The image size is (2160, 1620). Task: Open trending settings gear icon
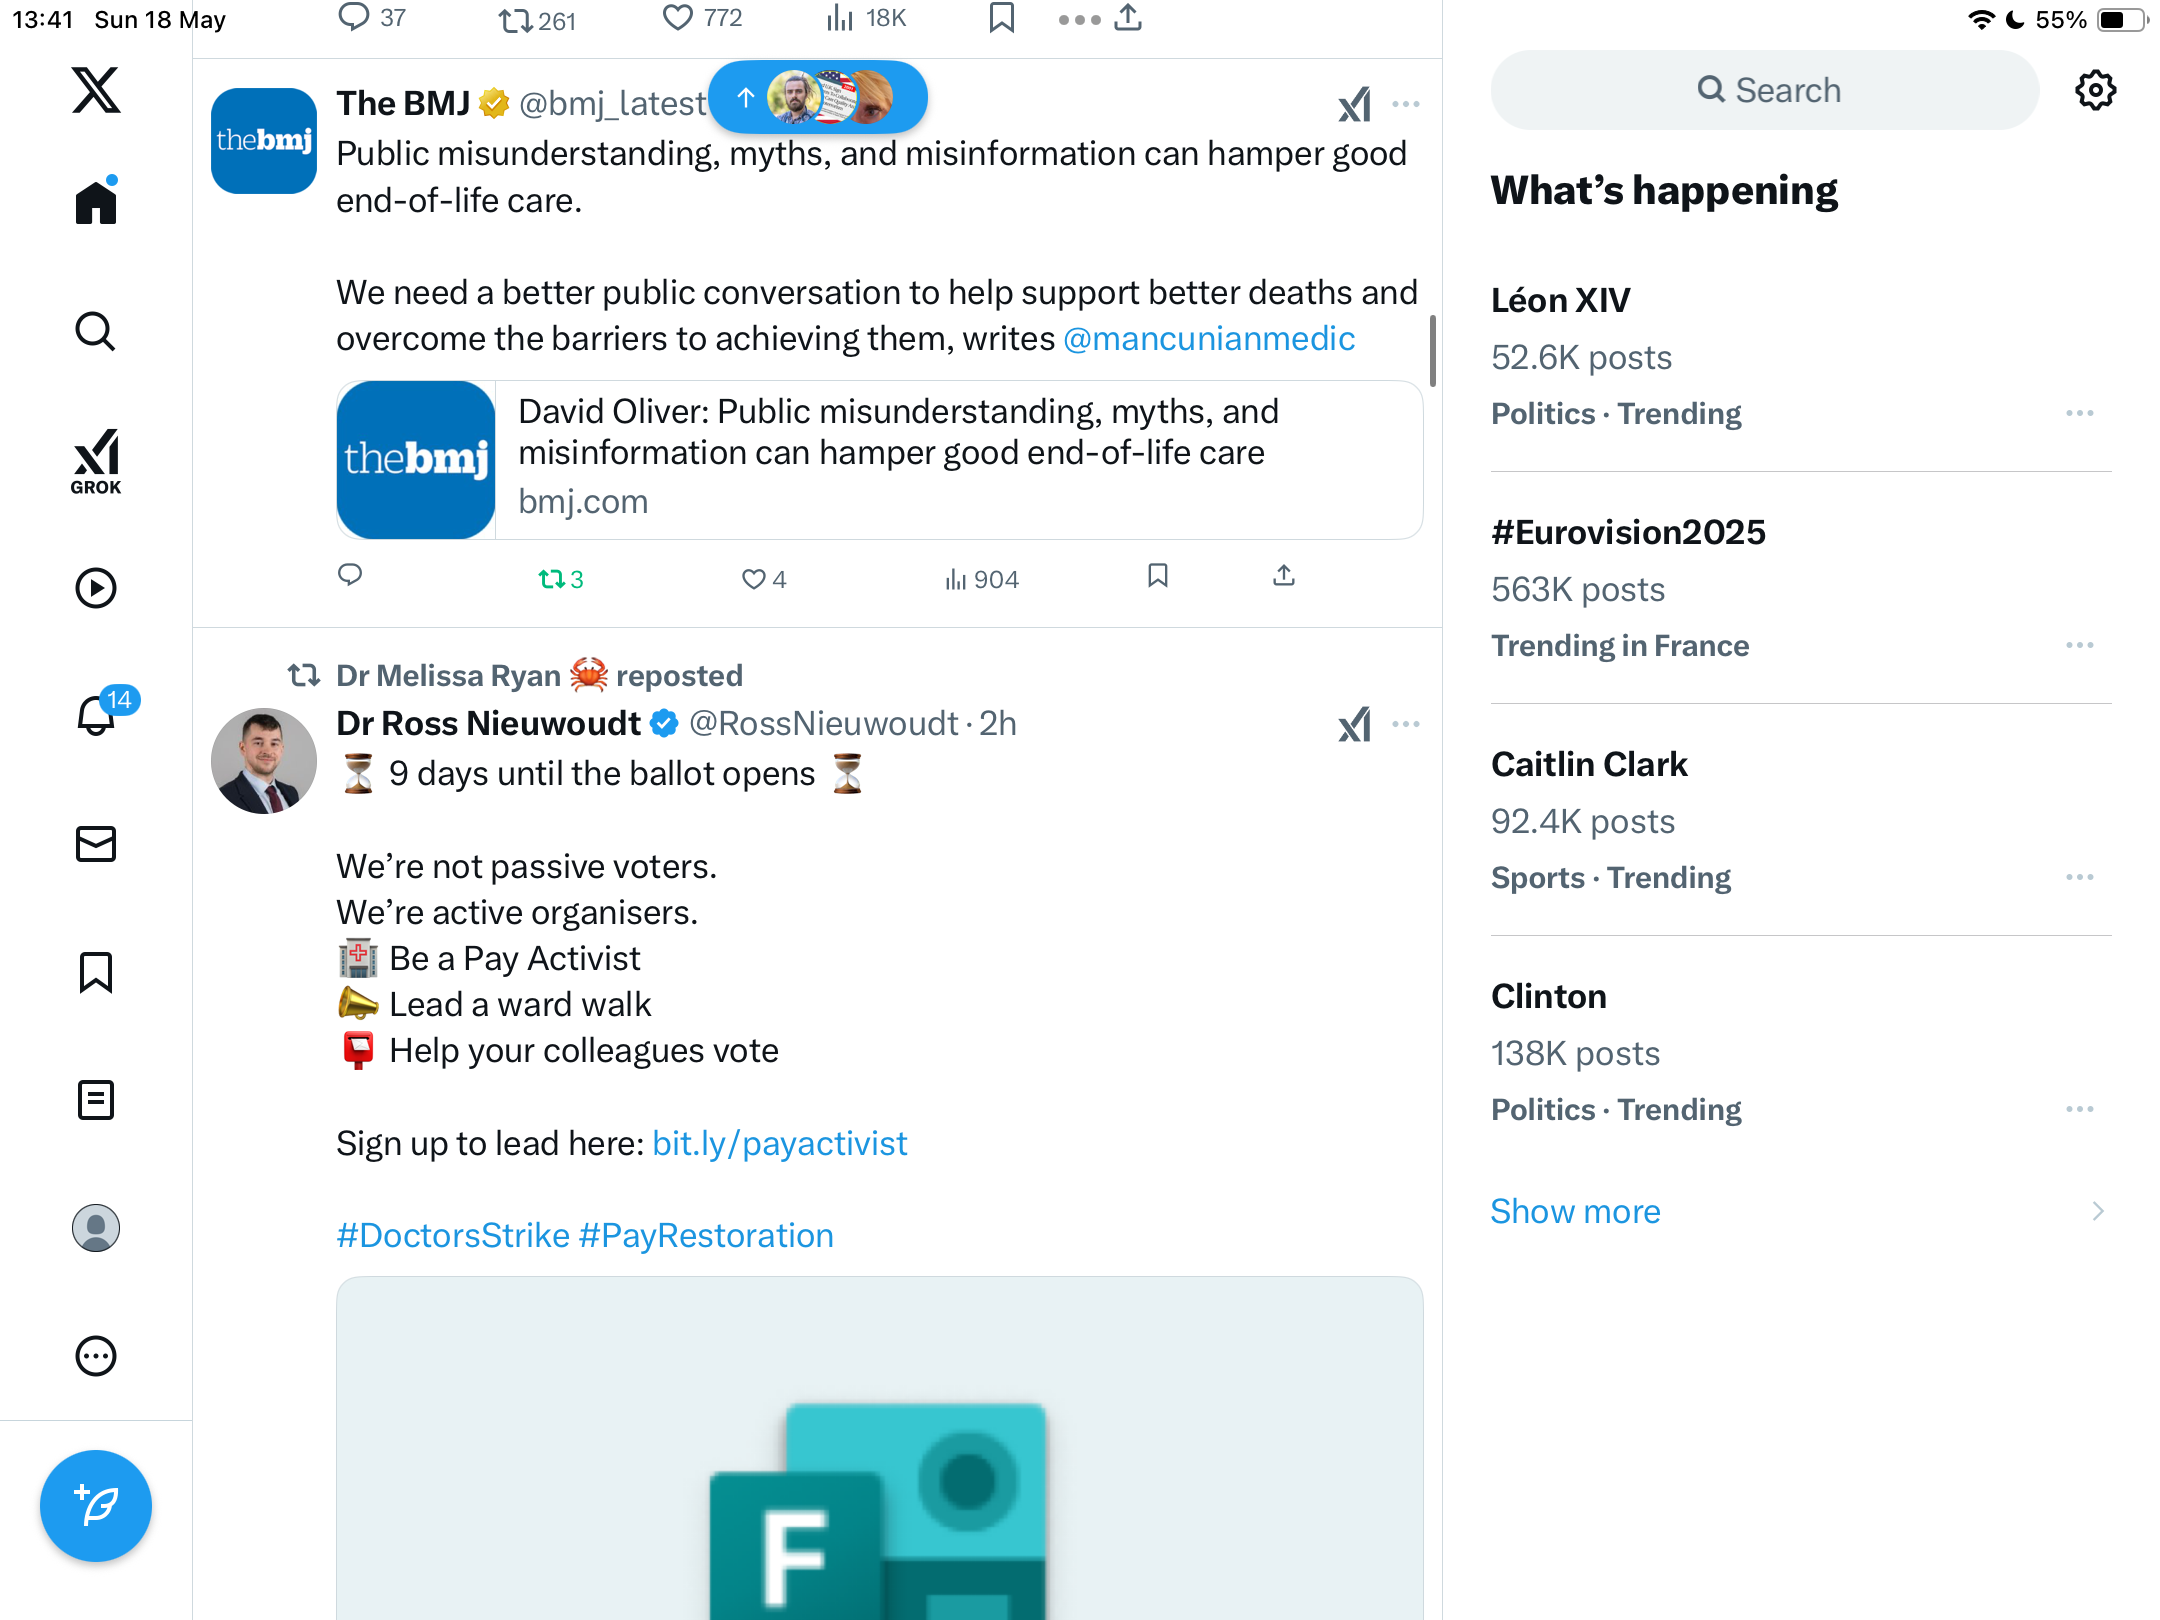[2095, 90]
